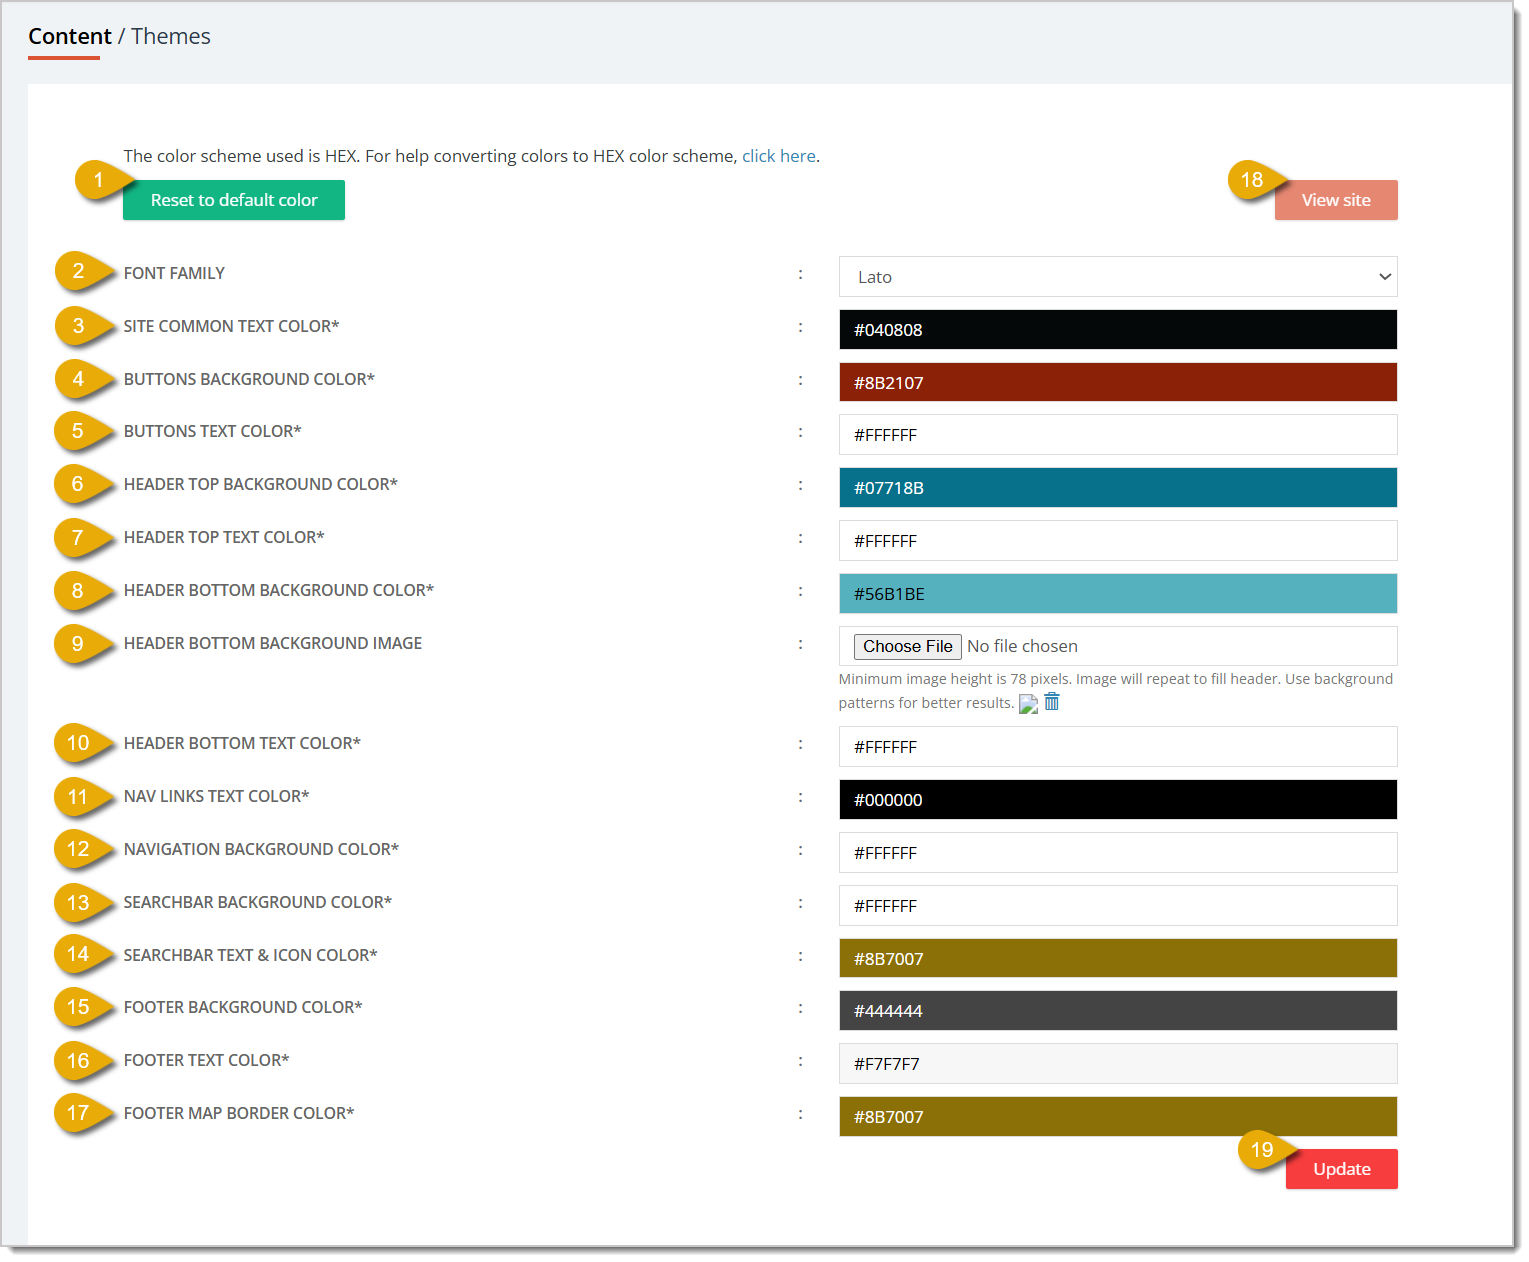
Task: Click Reset to default color button
Action: [234, 200]
